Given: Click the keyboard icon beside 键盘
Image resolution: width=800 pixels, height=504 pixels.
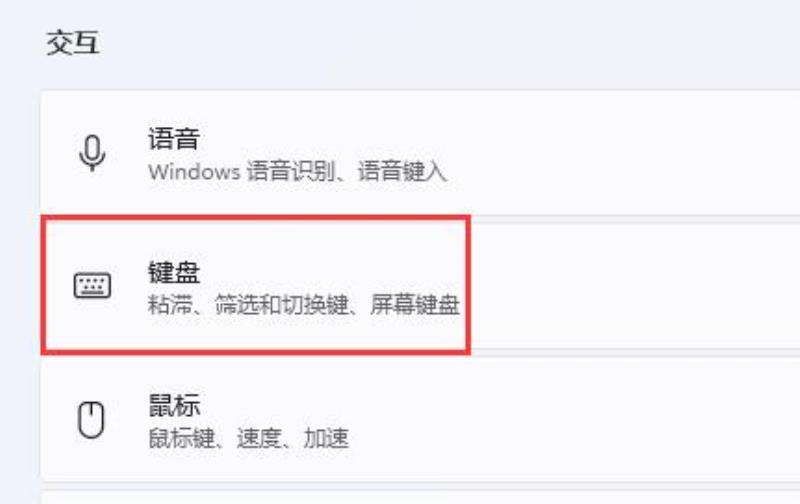Looking at the screenshot, I should 92,285.
